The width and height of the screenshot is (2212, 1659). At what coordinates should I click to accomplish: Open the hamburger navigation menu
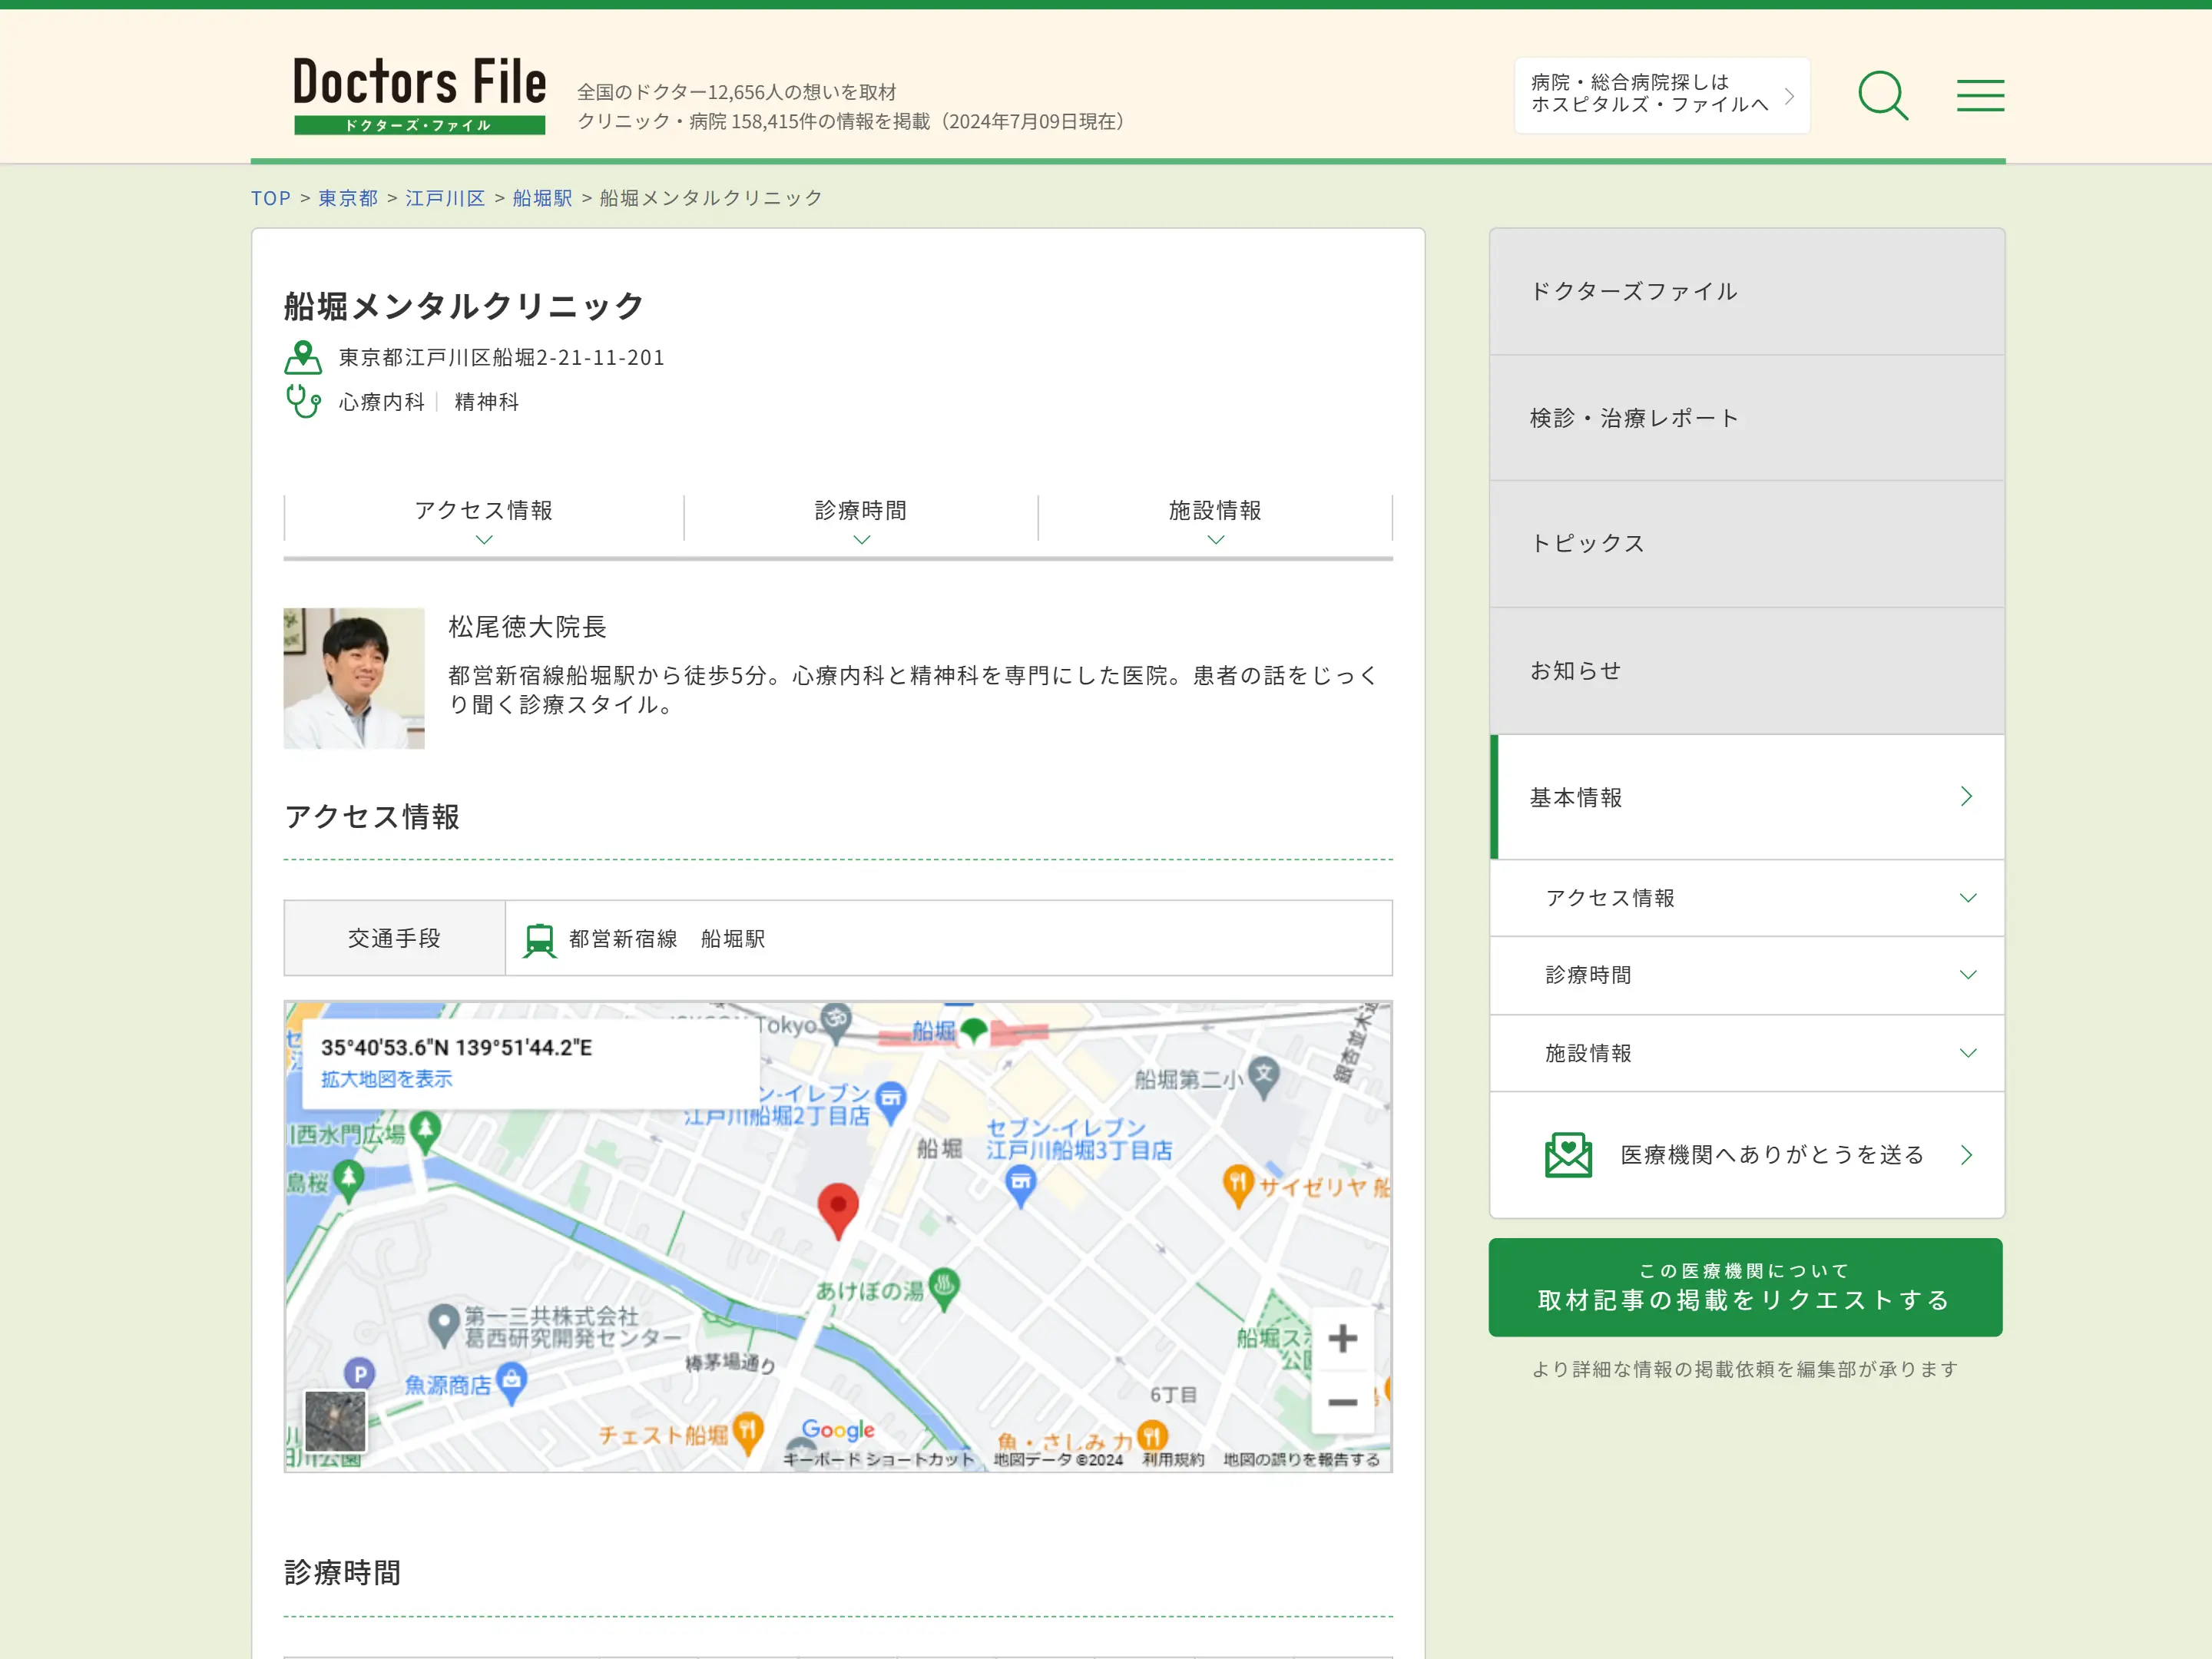(1979, 95)
